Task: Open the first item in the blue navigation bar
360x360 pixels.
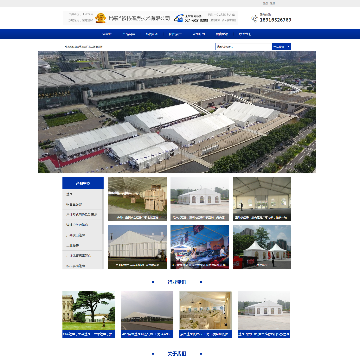Action: (x=107, y=34)
